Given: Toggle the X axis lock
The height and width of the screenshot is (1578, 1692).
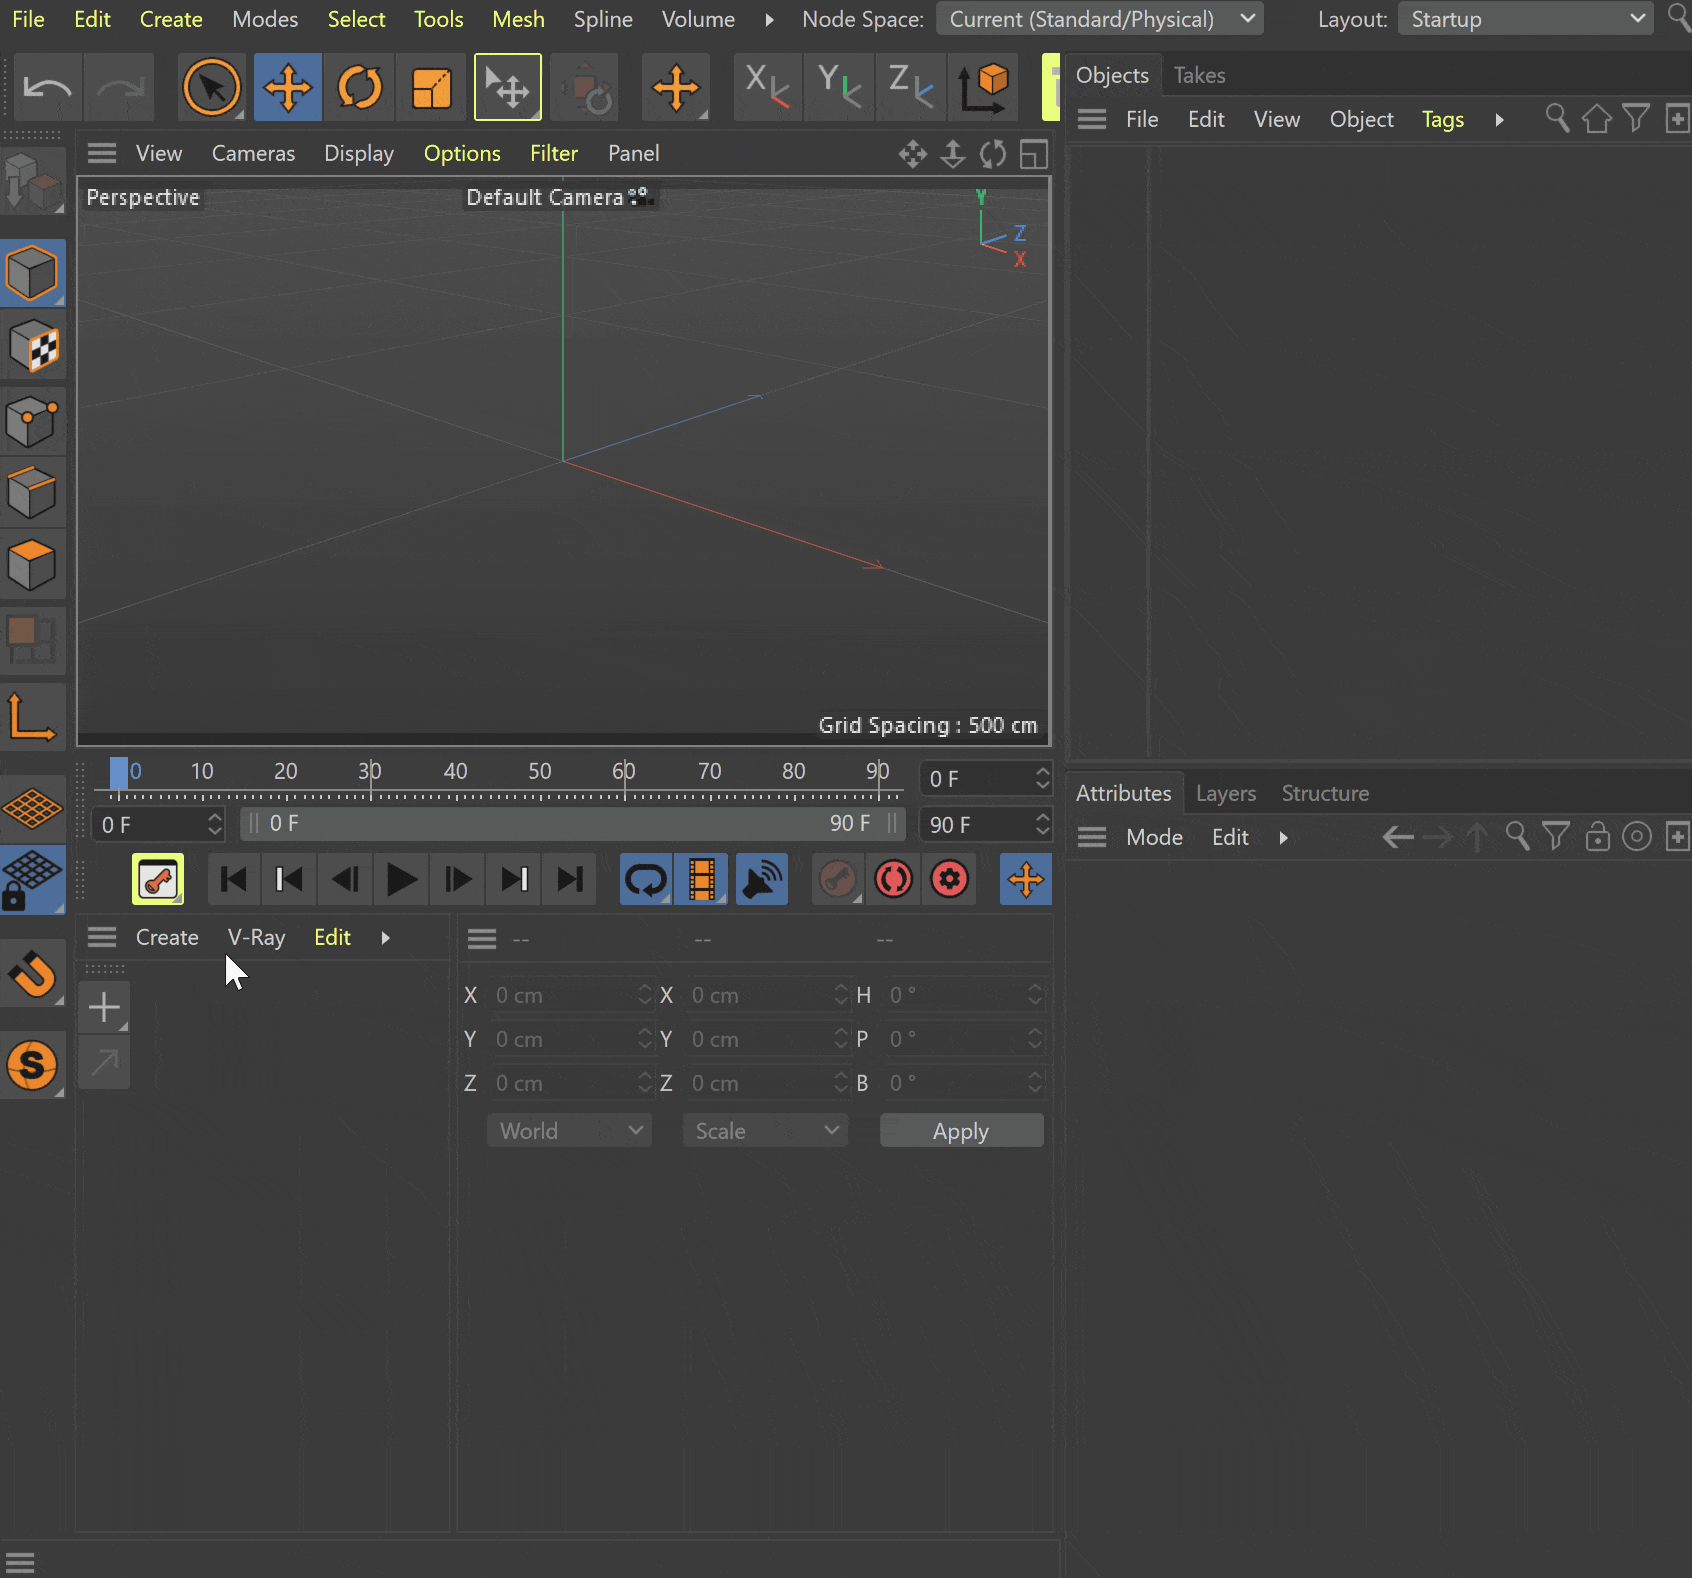Looking at the screenshot, I should pos(768,88).
